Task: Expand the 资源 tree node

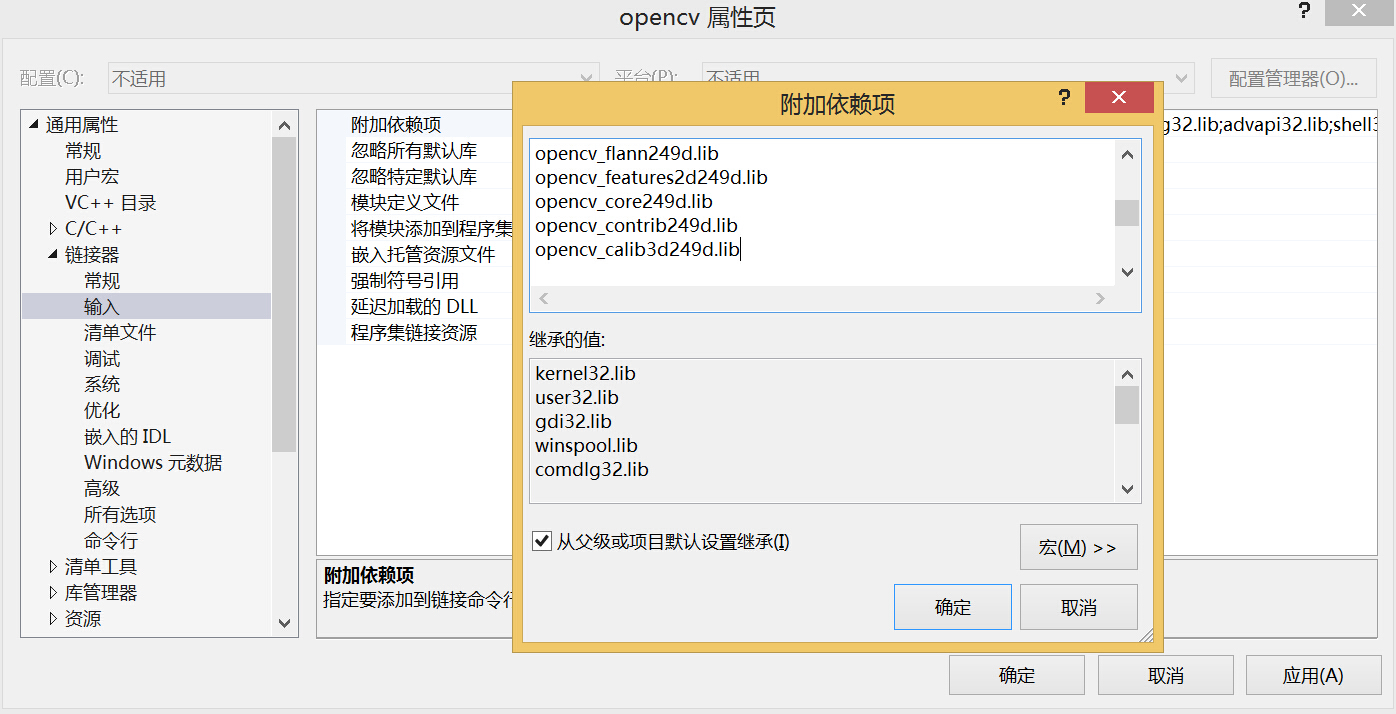Action: click(x=53, y=619)
